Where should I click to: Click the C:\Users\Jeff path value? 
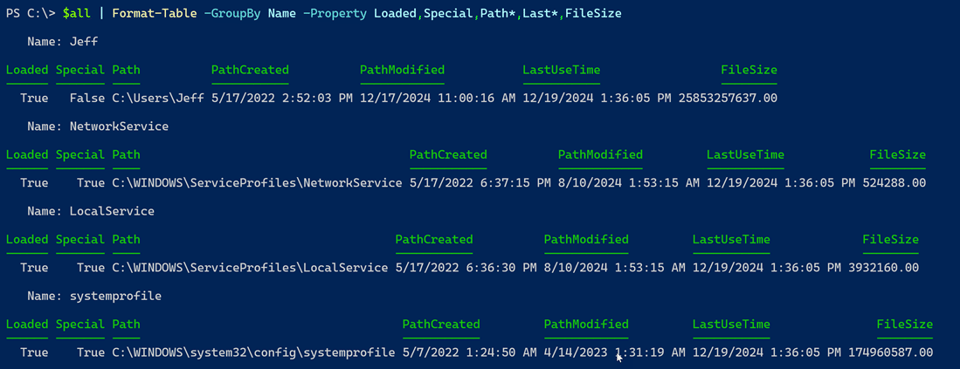click(158, 98)
